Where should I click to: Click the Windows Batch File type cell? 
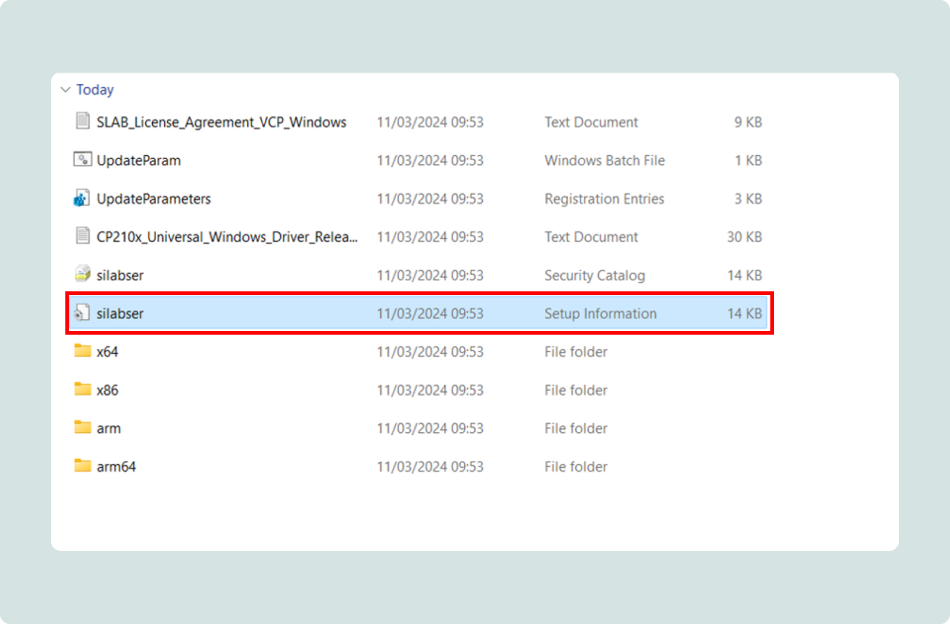click(x=605, y=161)
